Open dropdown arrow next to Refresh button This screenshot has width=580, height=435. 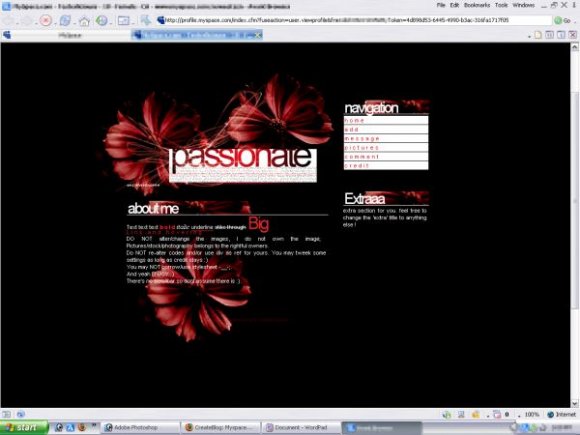pos(74,23)
